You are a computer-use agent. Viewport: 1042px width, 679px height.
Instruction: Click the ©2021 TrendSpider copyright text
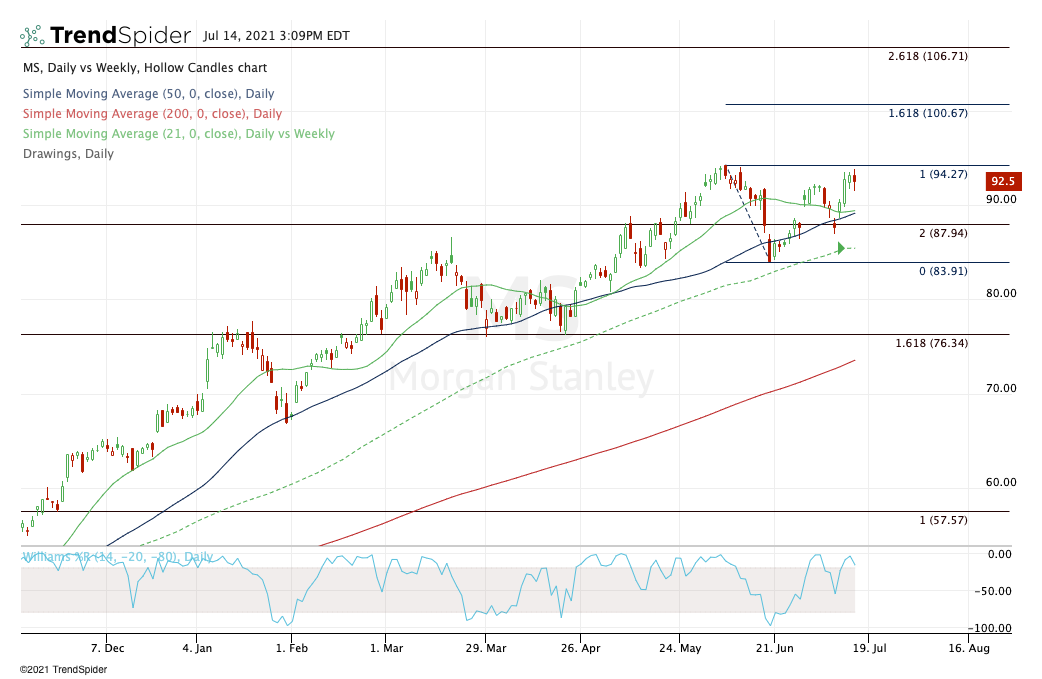click(x=63, y=669)
